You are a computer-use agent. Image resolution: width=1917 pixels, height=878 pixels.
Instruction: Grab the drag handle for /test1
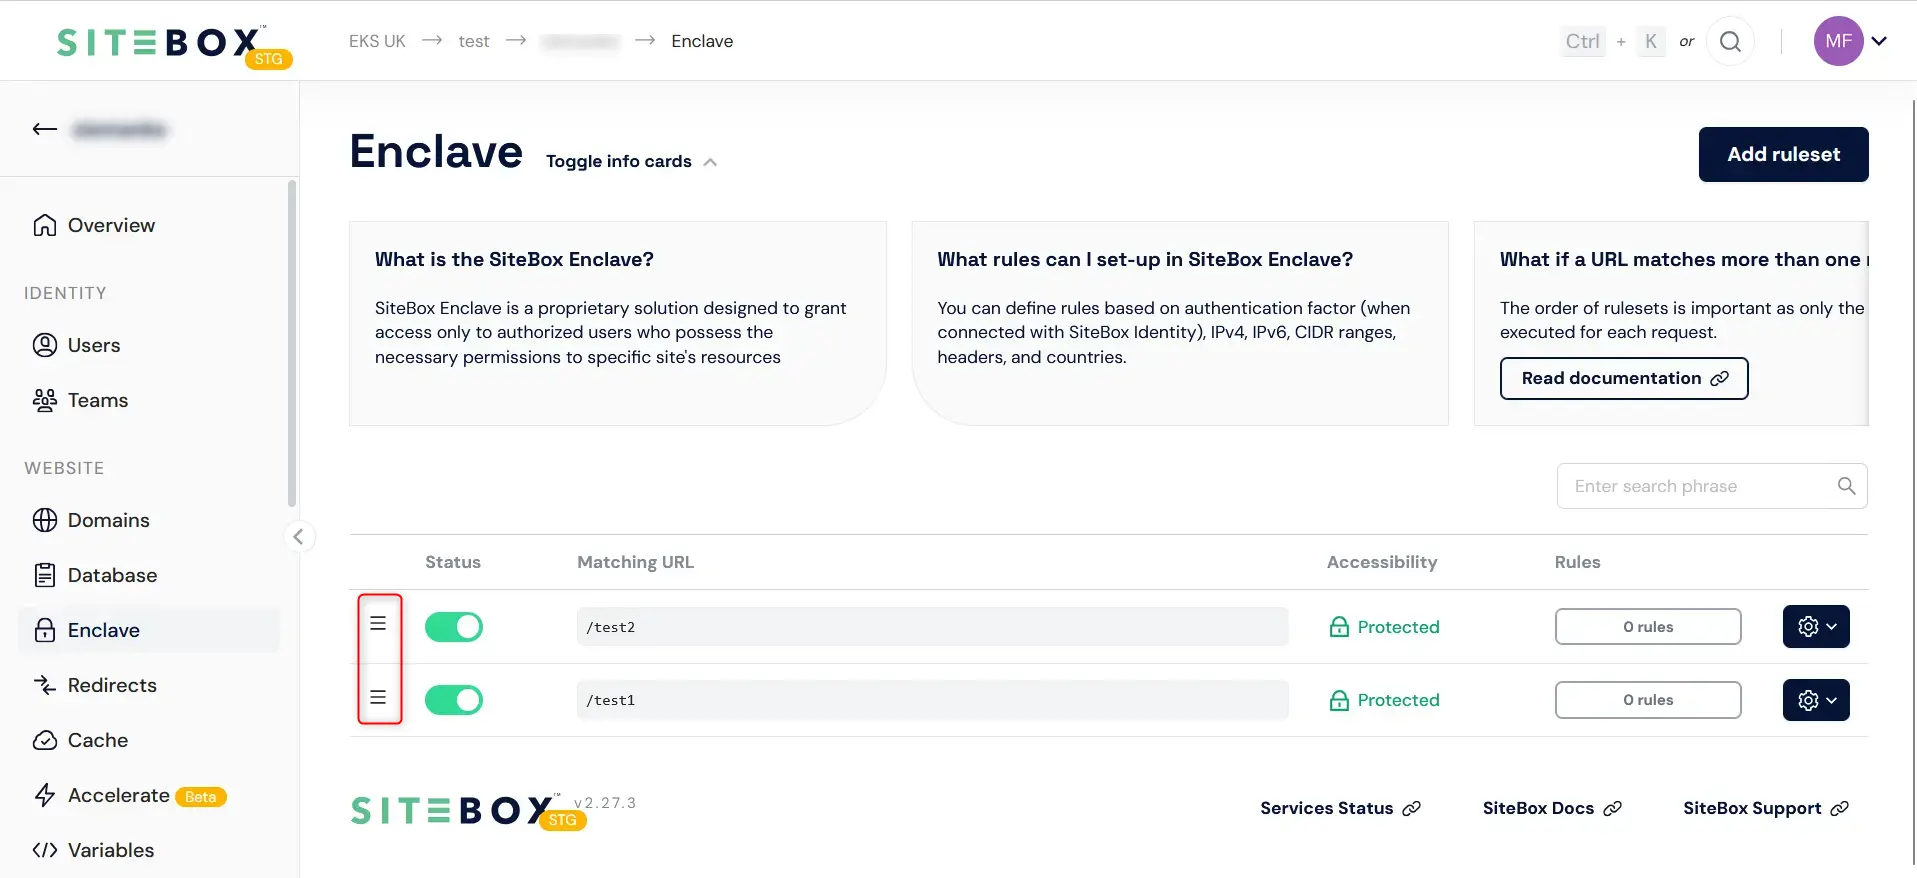point(378,697)
